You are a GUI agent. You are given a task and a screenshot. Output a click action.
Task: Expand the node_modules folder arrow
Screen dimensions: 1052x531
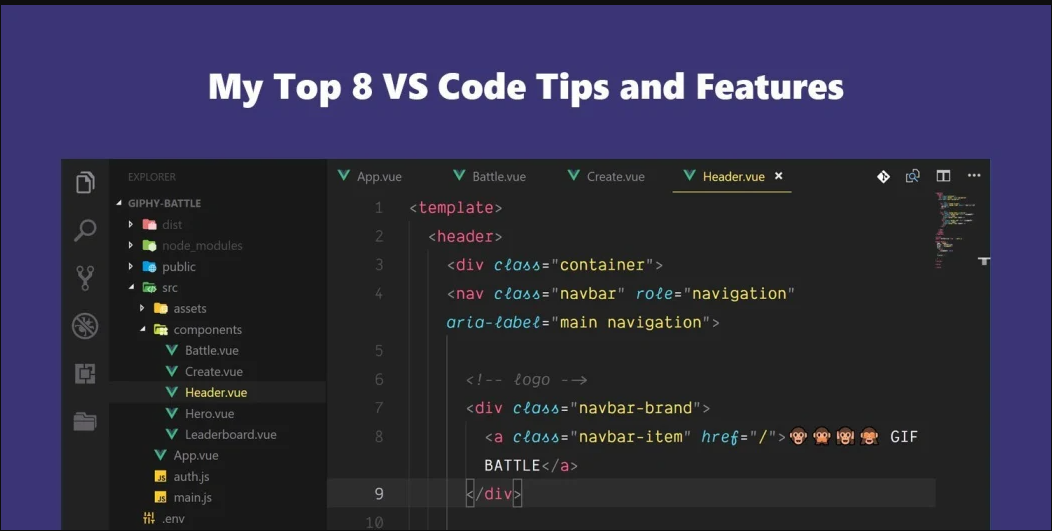(x=131, y=245)
